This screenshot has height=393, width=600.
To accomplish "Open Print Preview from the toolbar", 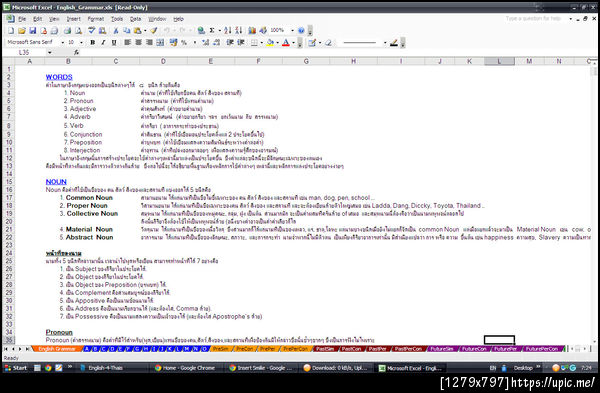I will pos(78,31).
